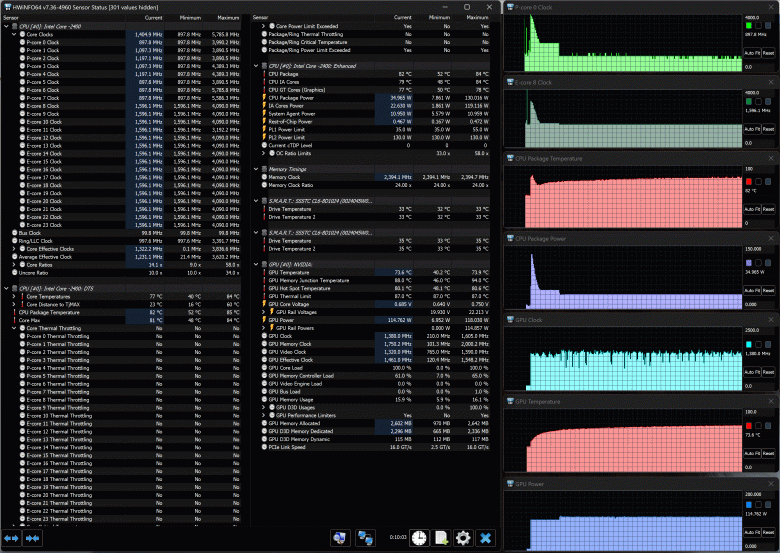
Task: Click red color swatch in CPU Package Temperature graph
Action: pos(749,182)
